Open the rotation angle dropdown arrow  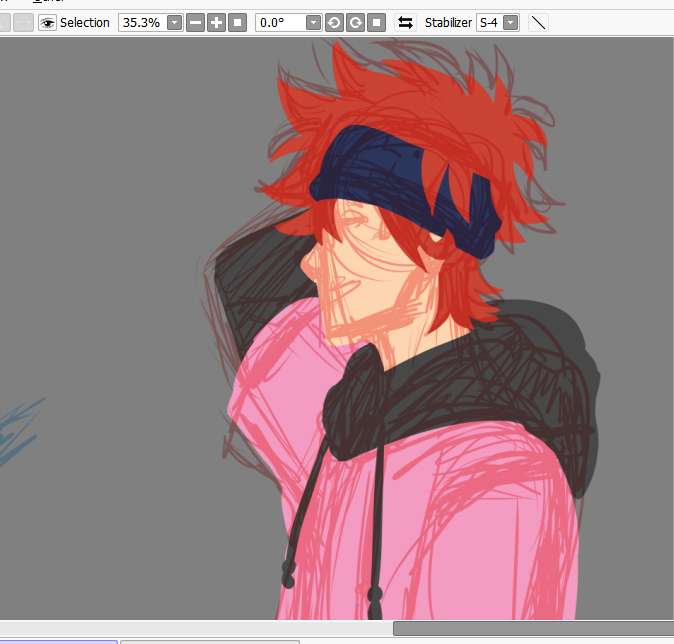click(x=313, y=23)
